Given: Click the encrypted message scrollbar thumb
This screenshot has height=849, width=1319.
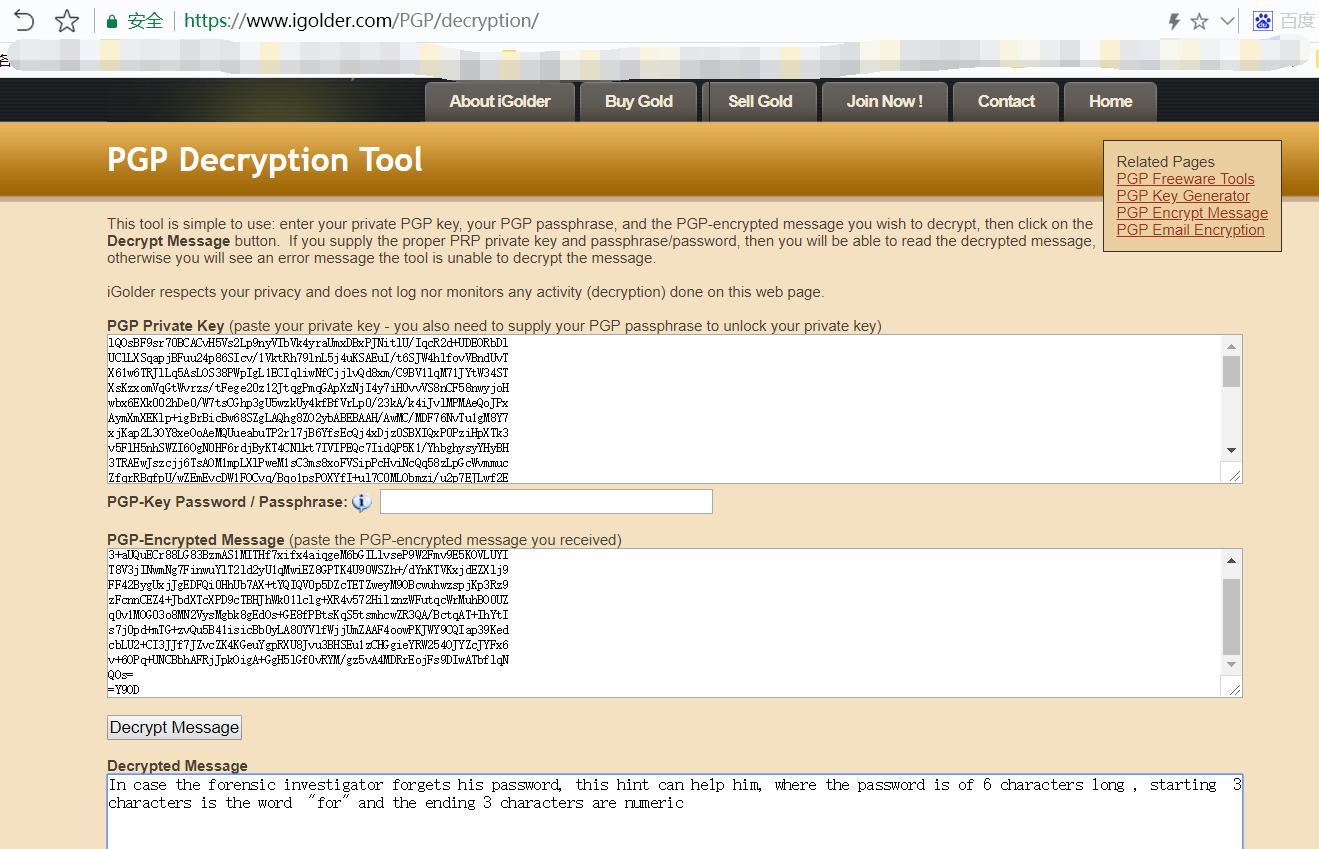Looking at the screenshot, I should point(1231,616).
